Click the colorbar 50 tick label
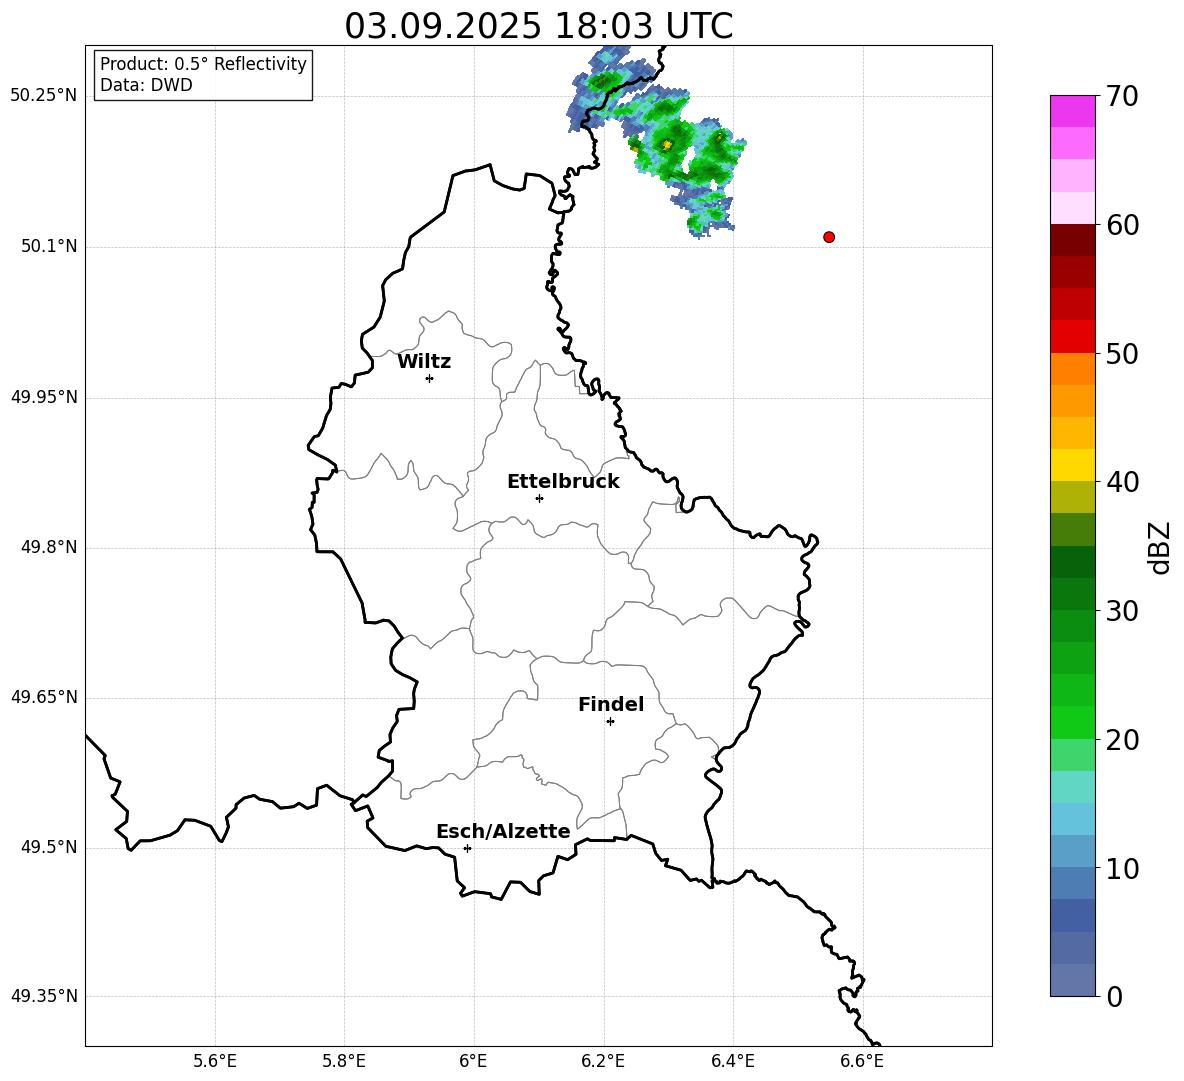The height and width of the screenshot is (1081, 1184). [1122, 353]
